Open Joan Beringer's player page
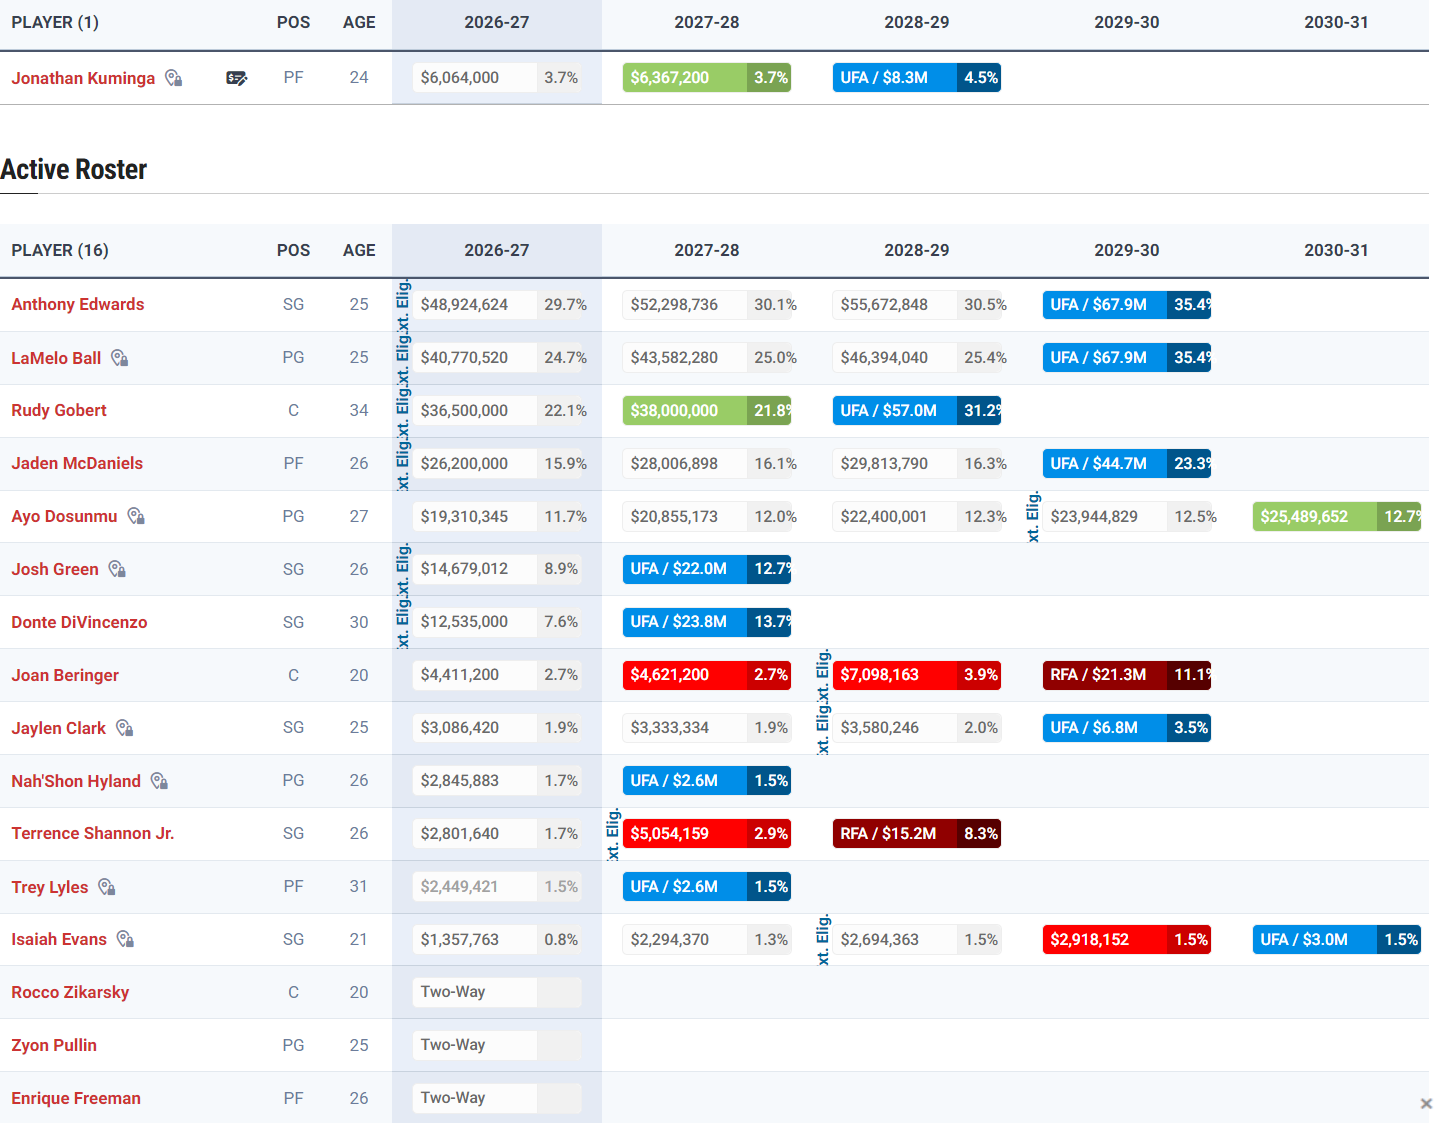 click(65, 675)
